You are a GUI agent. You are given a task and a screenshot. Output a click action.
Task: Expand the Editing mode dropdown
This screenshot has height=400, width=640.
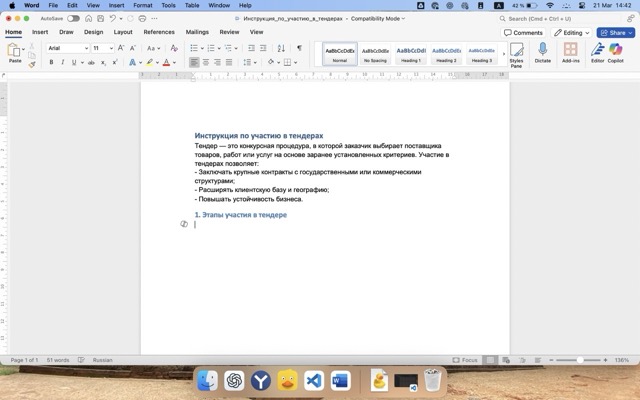pos(571,32)
